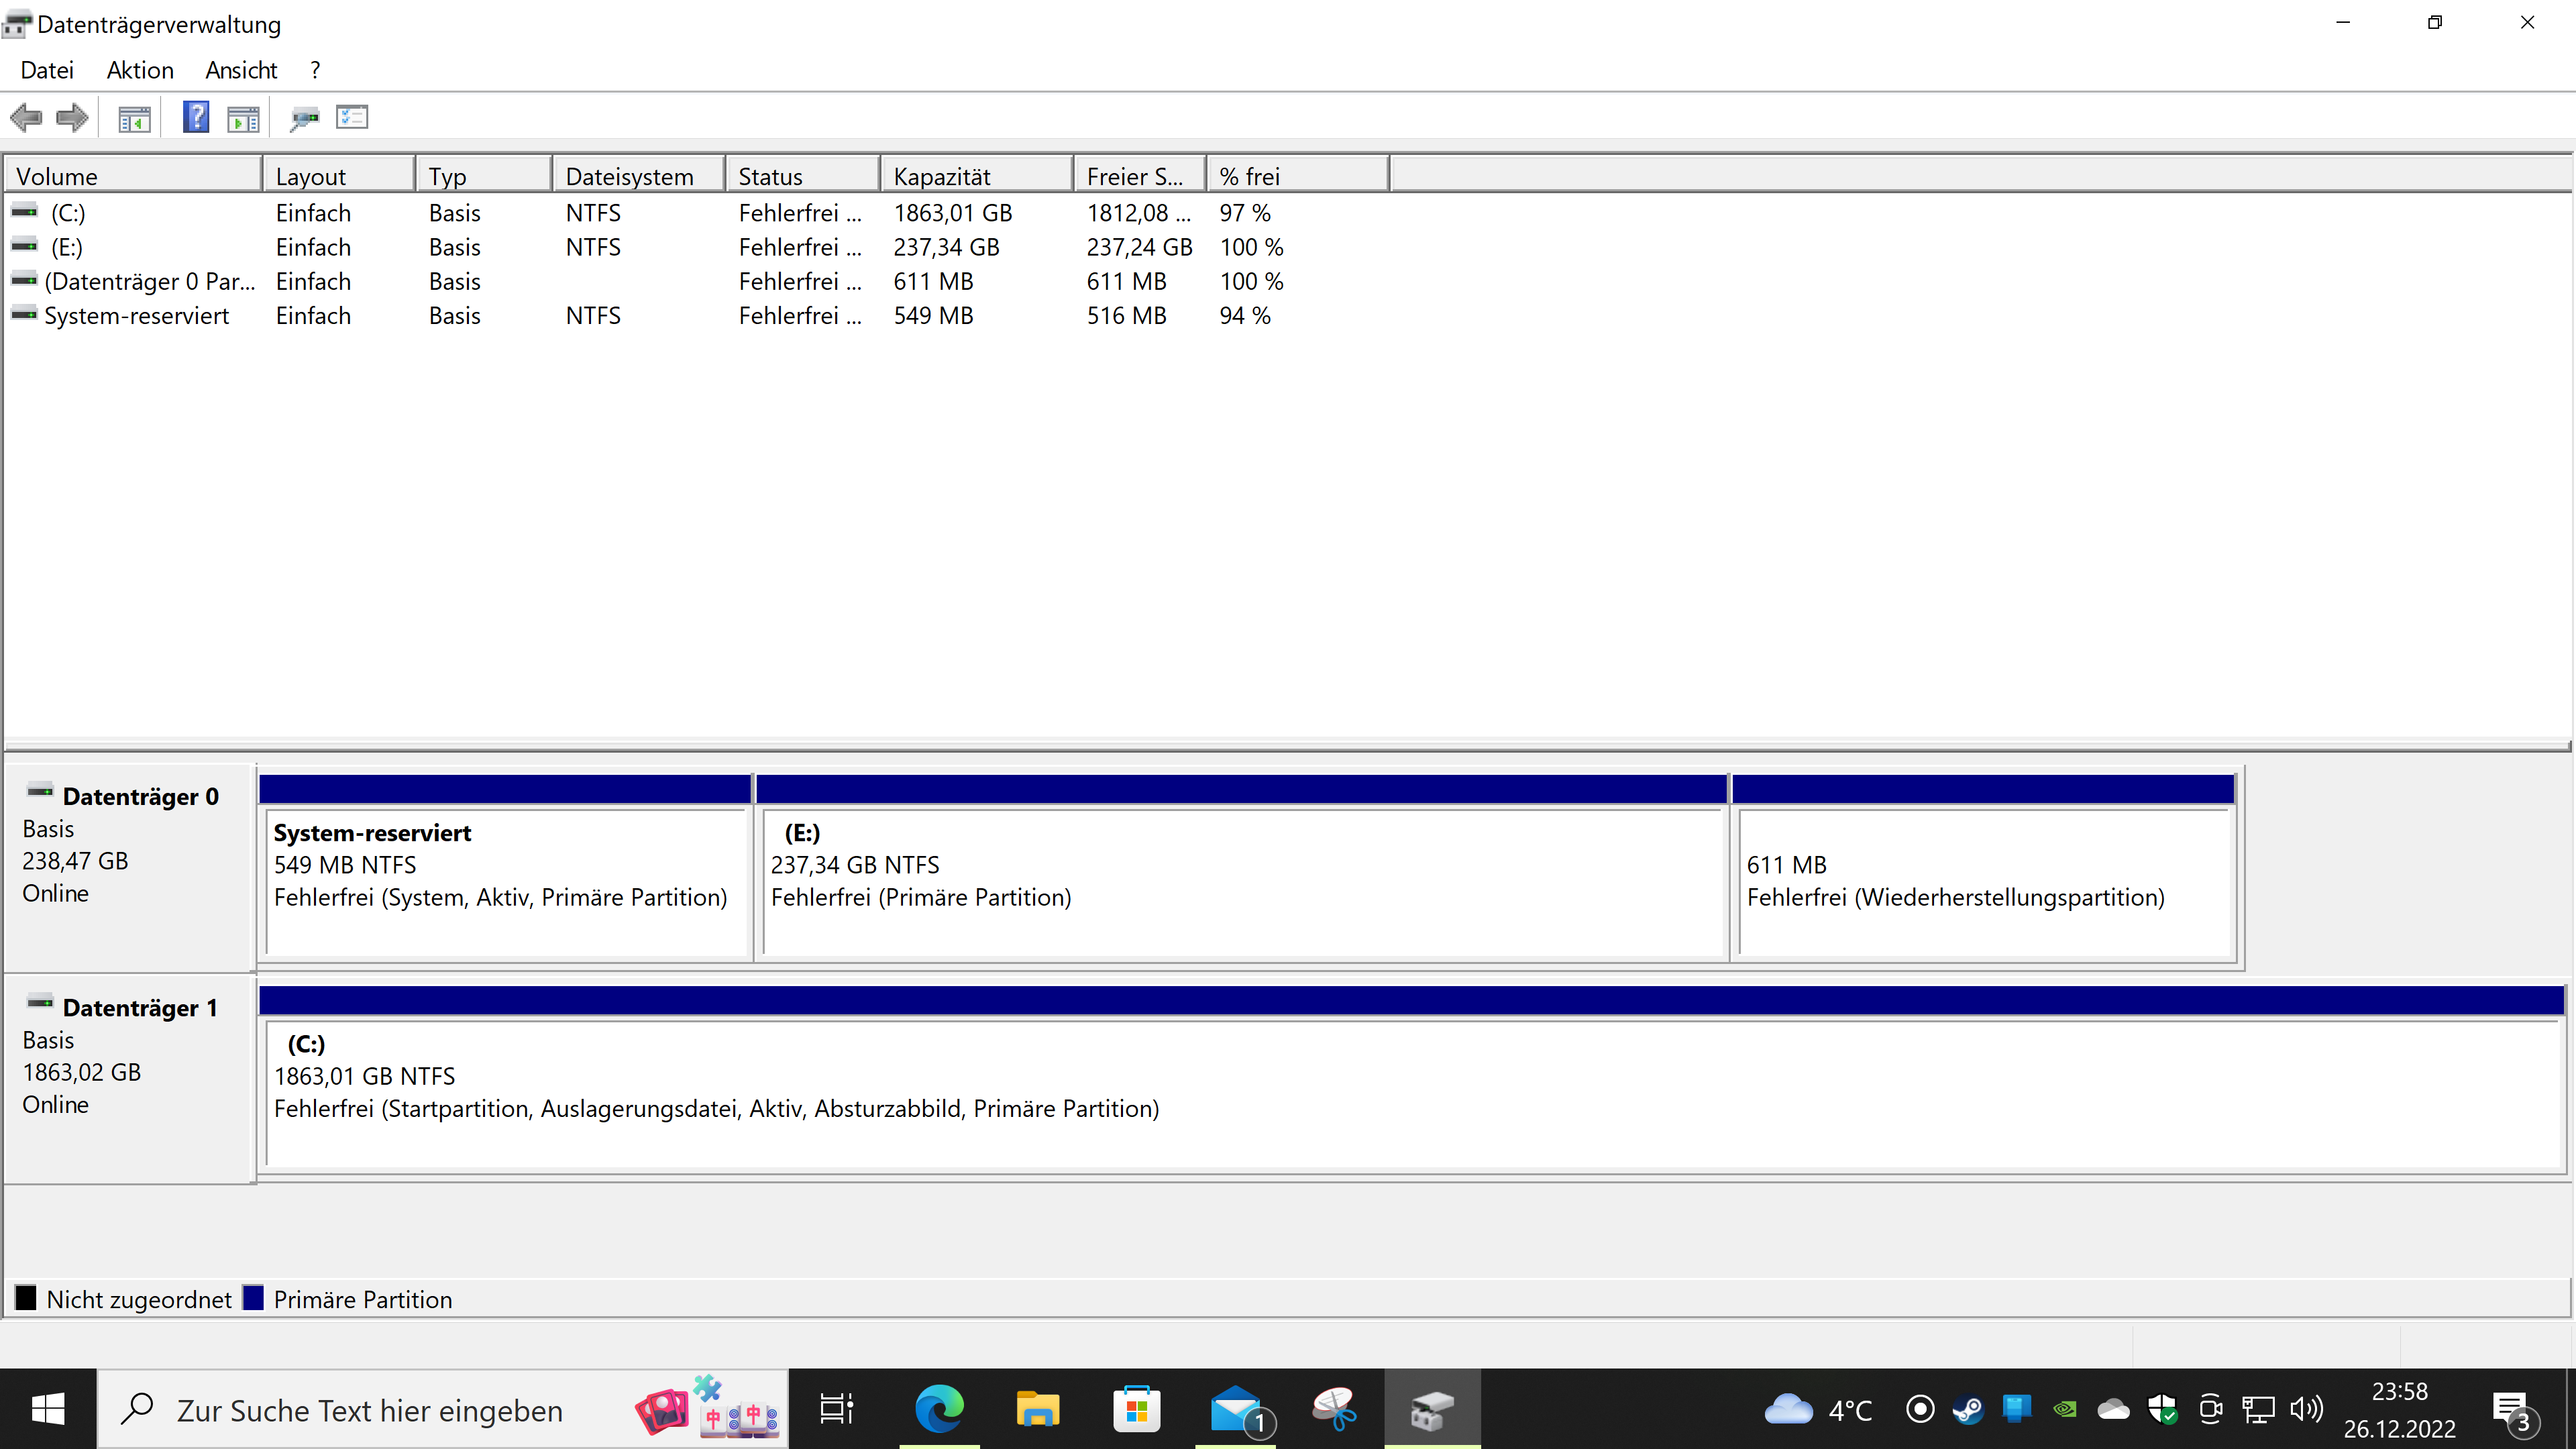Click the blue Primäre Partition legend swatch

coord(253,1298)
